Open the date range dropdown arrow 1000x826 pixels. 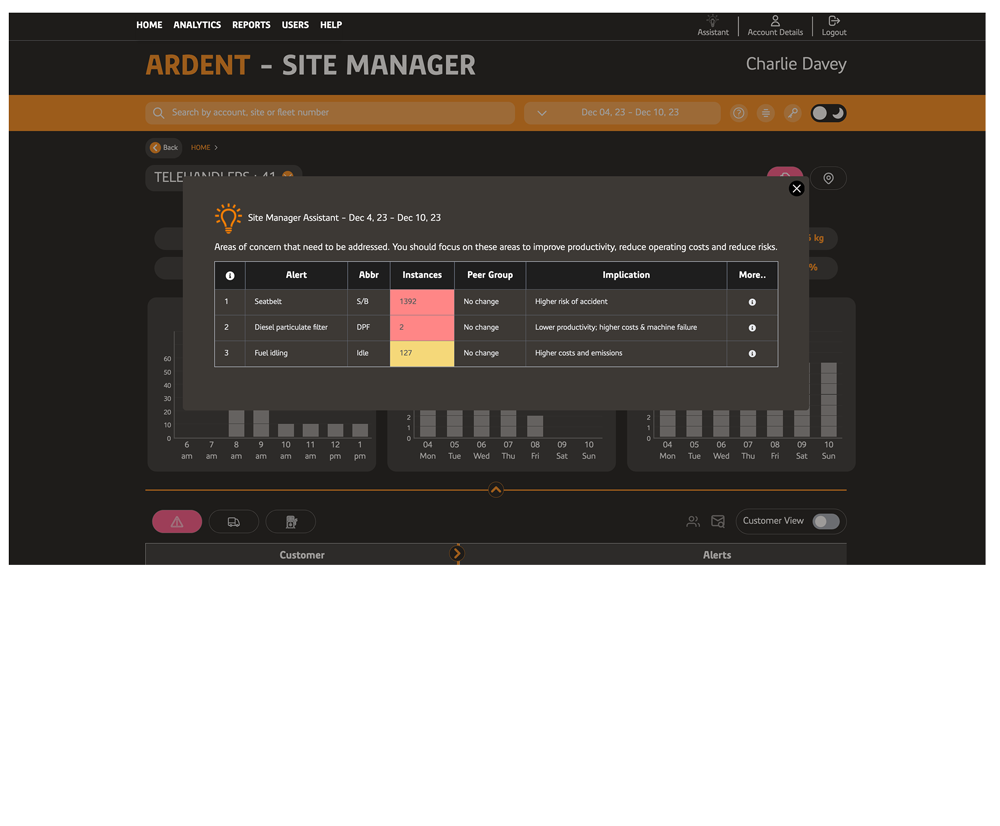(541, 113)
